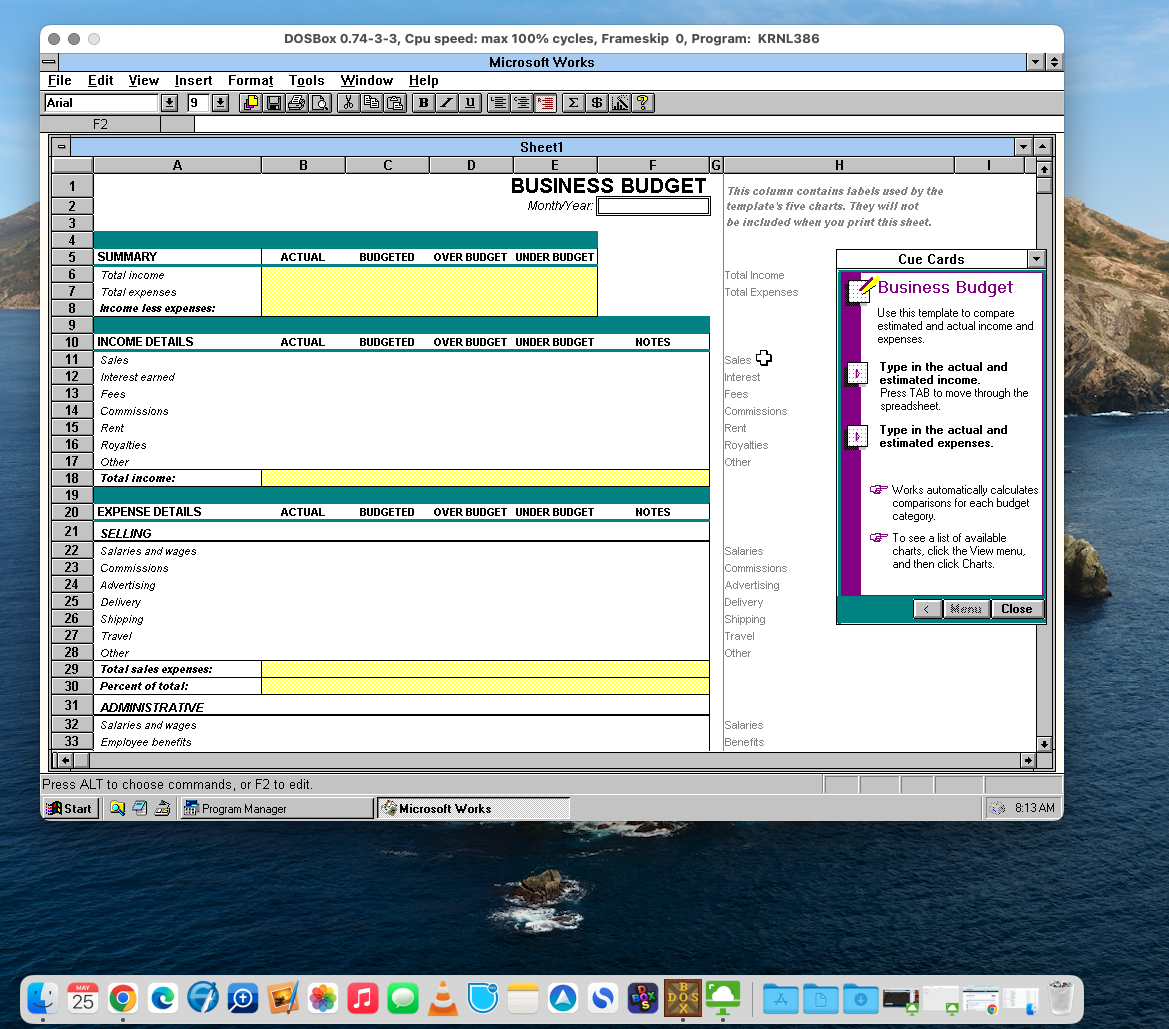Image resolution: width=1169 pixels, height=1029 pixels.
Task: Switch to Program Manager on taskbar
Action: click(276, 808)
